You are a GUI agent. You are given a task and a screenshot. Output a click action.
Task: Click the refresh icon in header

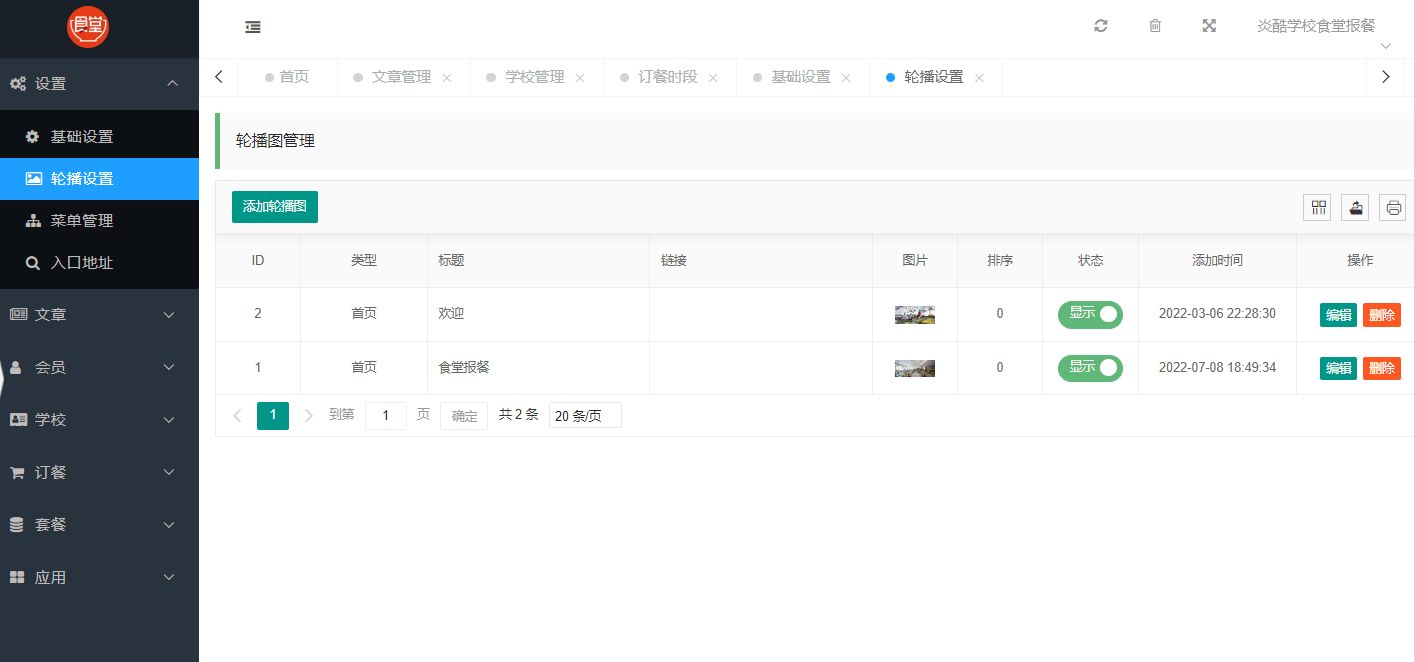point(1101,26)
